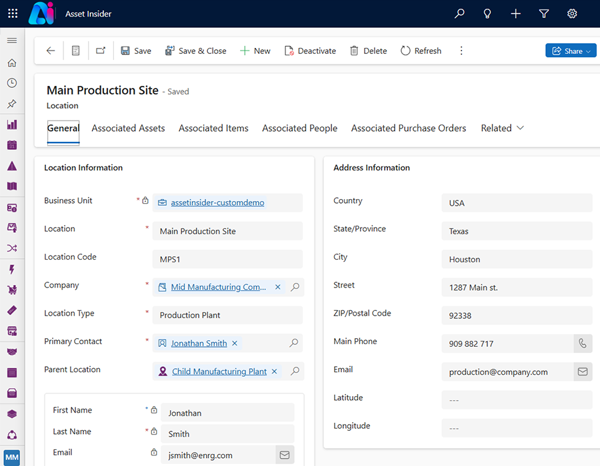The width and height of the screenshot is (600, 466).
Task: Toggle the hamburger navigation menu
Action: (12, 40)
